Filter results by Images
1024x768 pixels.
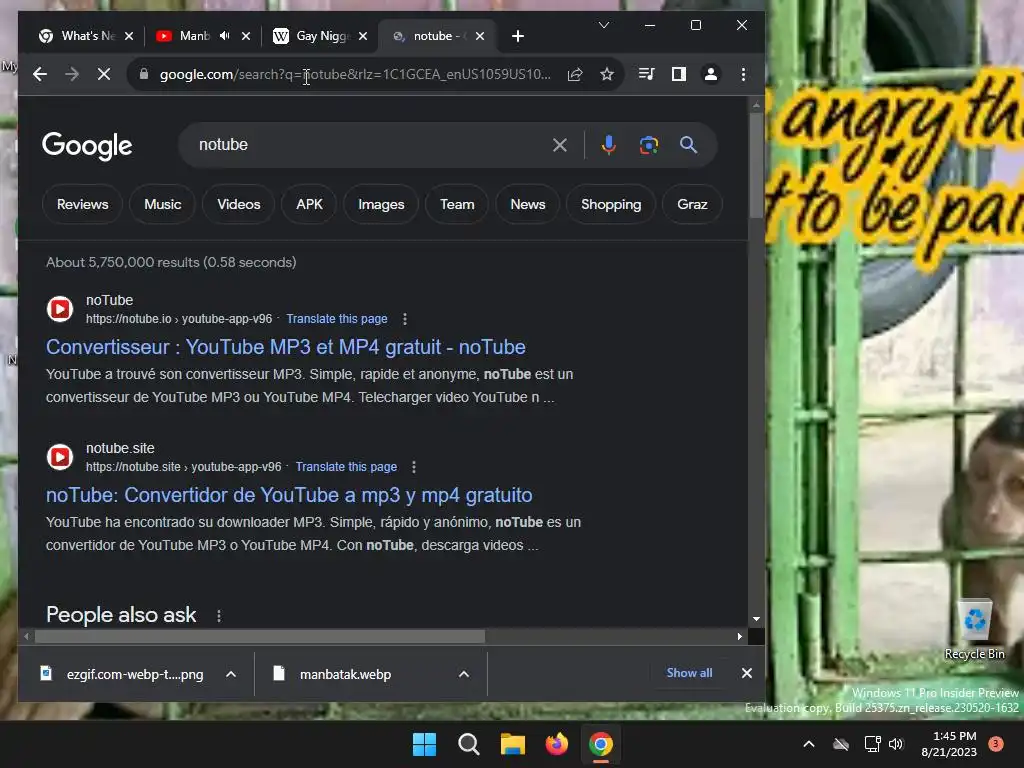click(381, 204)
